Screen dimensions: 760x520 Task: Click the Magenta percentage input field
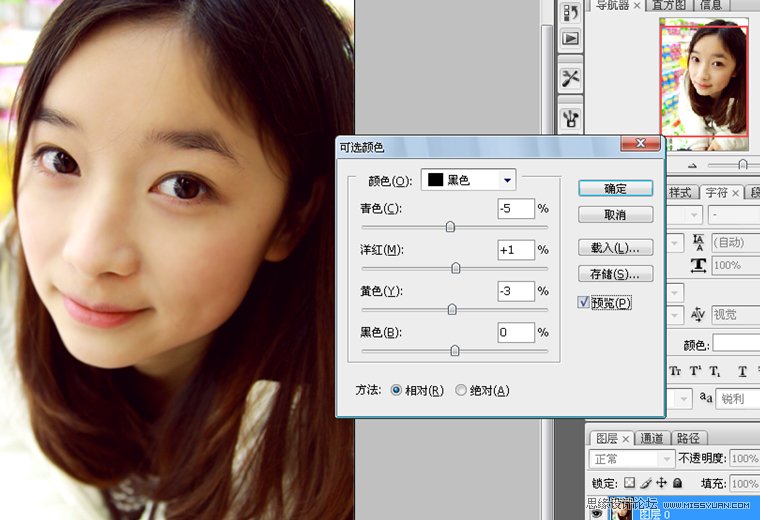[x=516, y=250]
